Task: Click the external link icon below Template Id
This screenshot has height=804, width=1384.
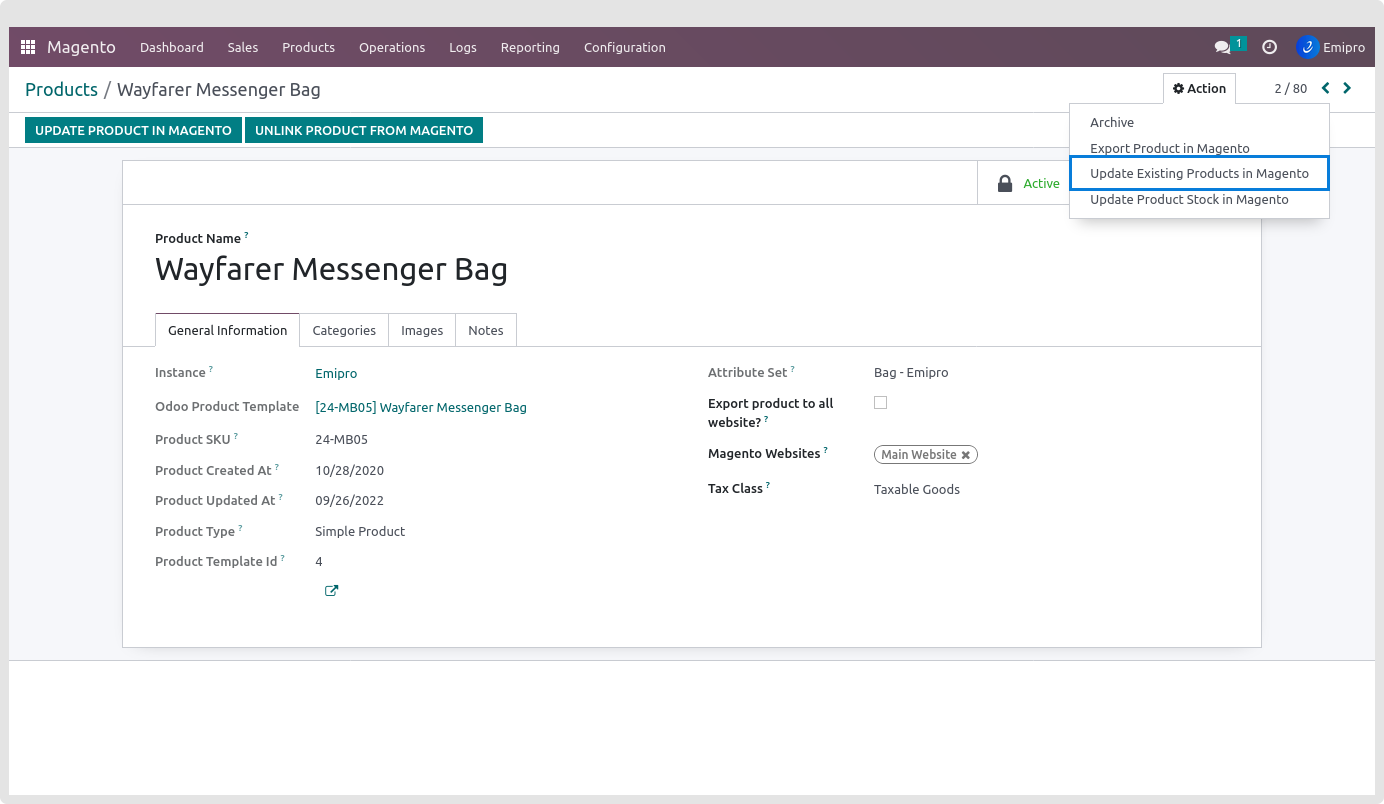Action: [x=331, y=591]
